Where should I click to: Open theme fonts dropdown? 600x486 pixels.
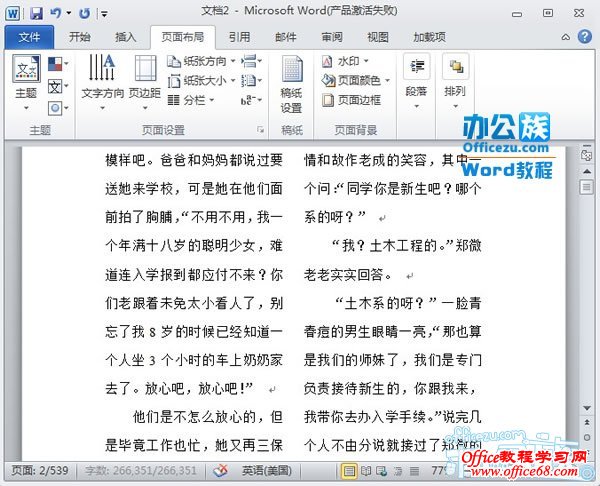coord(58,86)
